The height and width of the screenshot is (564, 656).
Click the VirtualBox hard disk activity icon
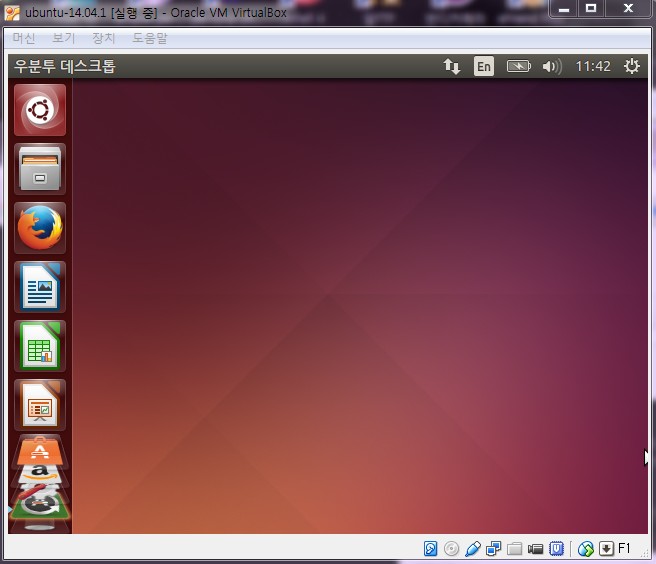pos(431,549)
